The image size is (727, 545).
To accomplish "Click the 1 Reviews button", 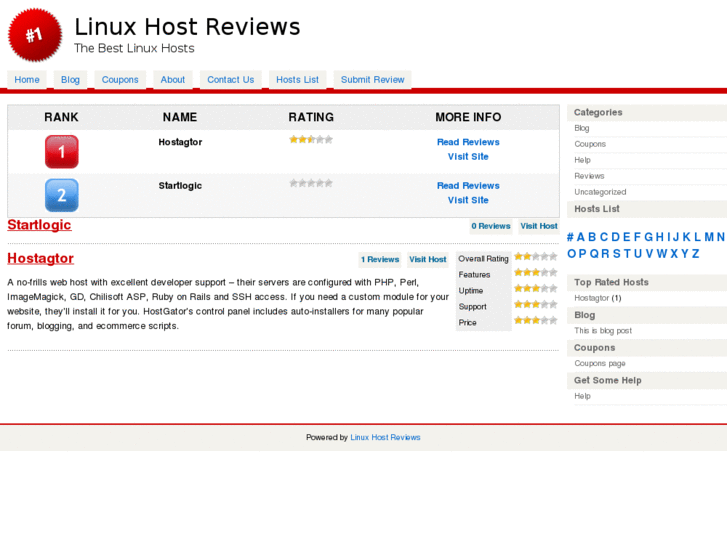I will (x=380, y=259).
